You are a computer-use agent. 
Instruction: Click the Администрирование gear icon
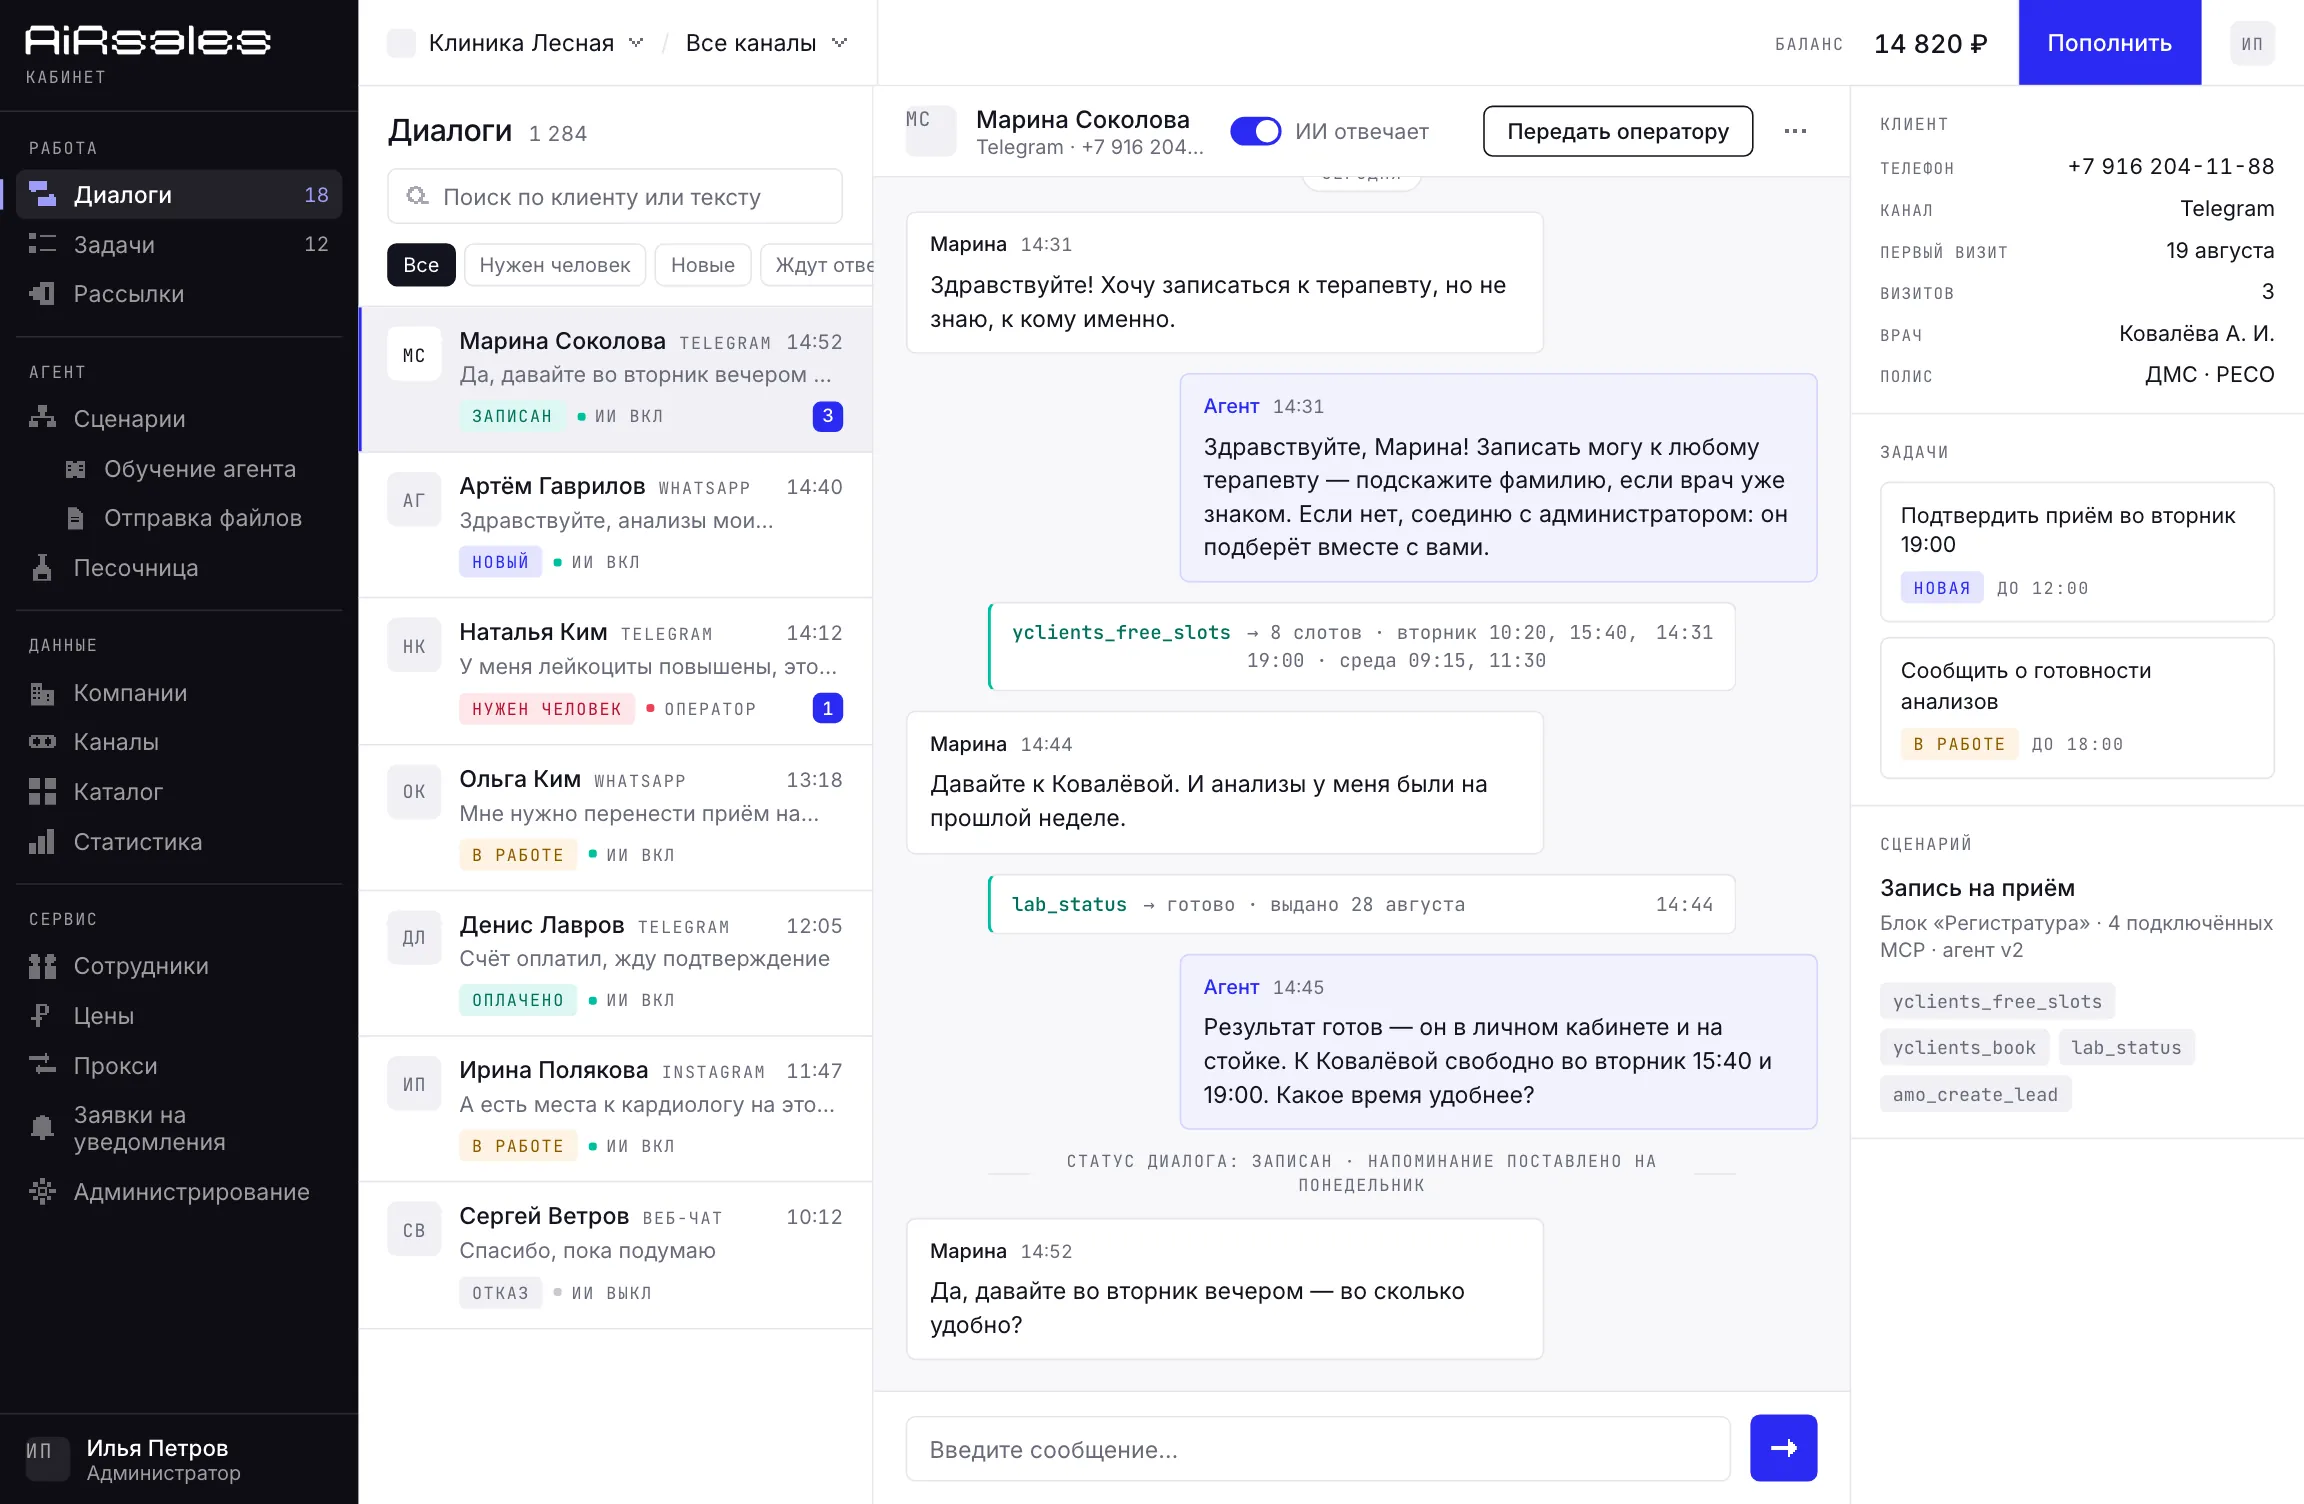pyautogui.click(x=42, y=1192)
